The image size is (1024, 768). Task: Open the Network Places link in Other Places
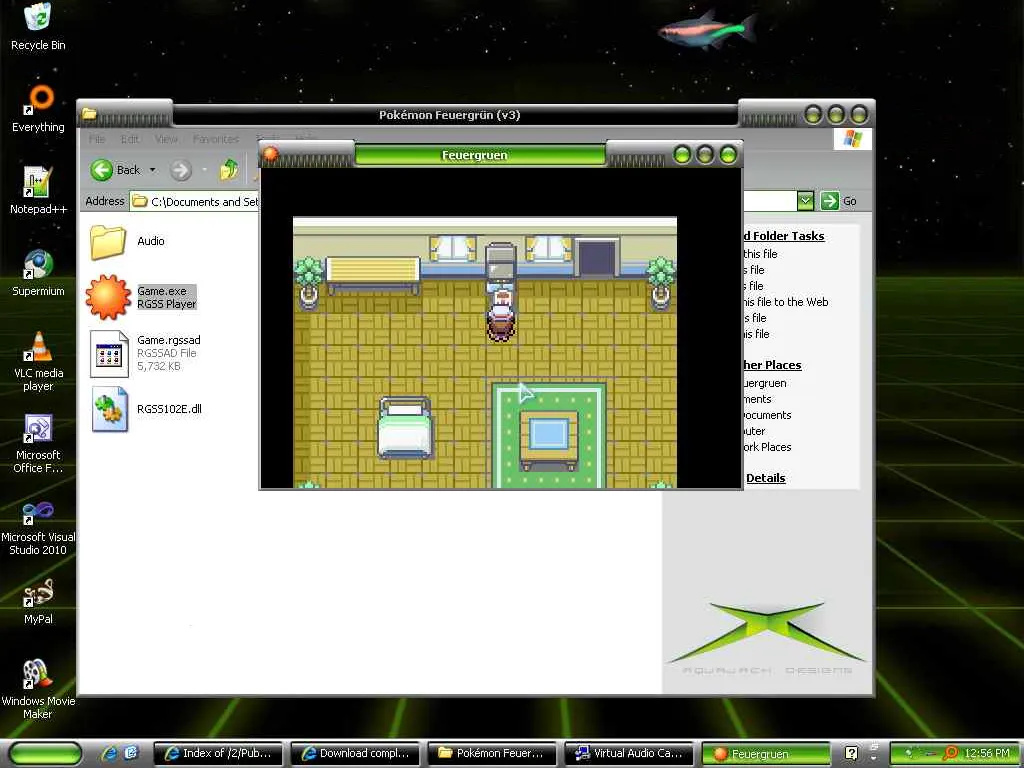pyautogui.click(x=767, y=447)
